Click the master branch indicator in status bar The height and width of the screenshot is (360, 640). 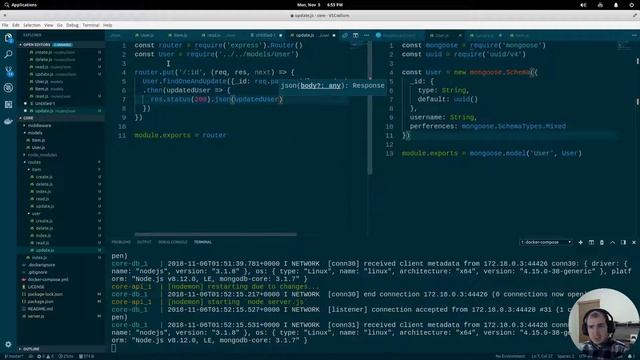(x=13, y=356)
